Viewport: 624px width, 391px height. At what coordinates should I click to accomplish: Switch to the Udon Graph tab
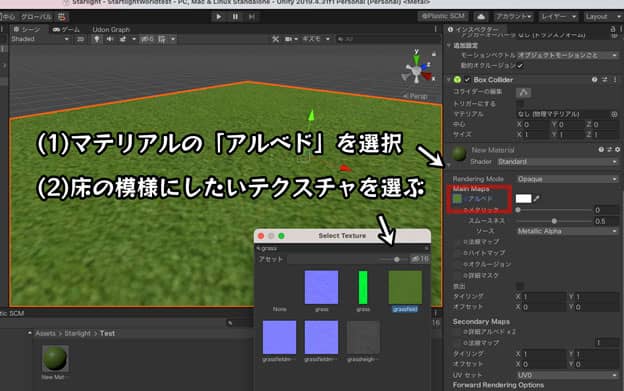111,29
